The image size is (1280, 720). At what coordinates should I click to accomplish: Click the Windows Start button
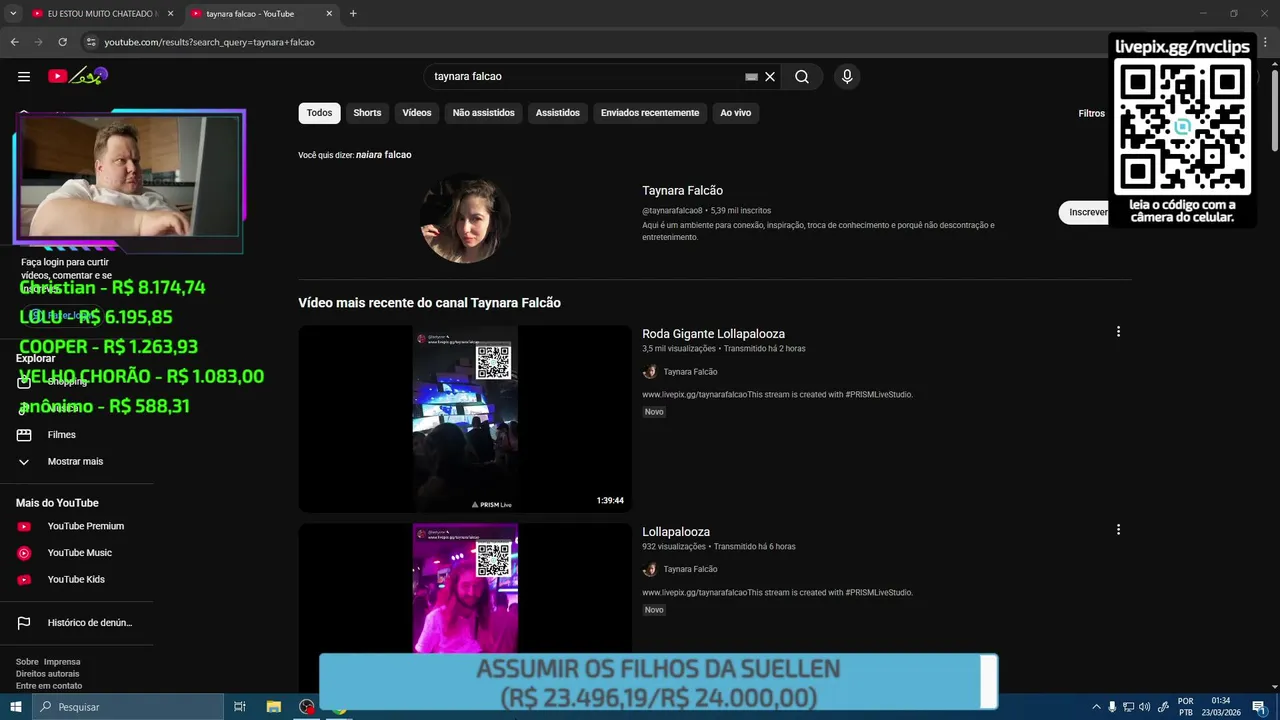(x=16, y=707)
